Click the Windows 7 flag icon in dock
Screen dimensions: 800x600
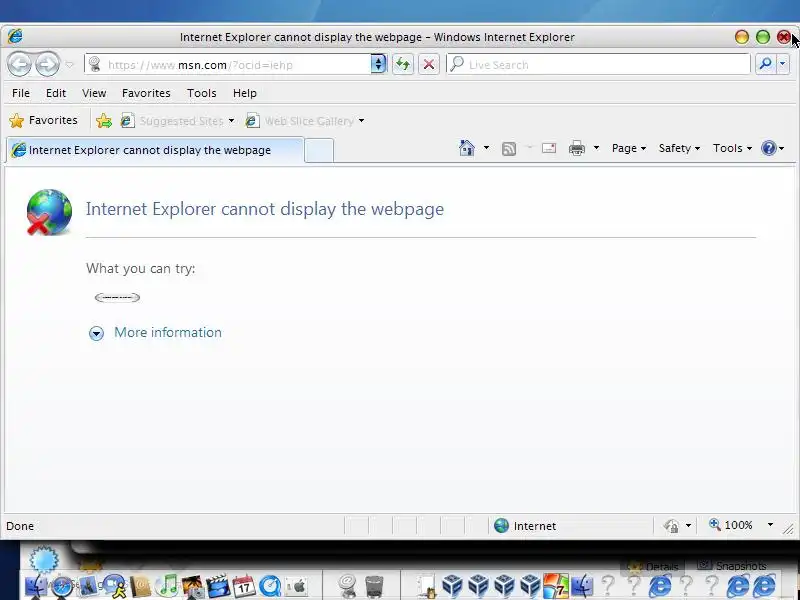click(x=556, y=586)
